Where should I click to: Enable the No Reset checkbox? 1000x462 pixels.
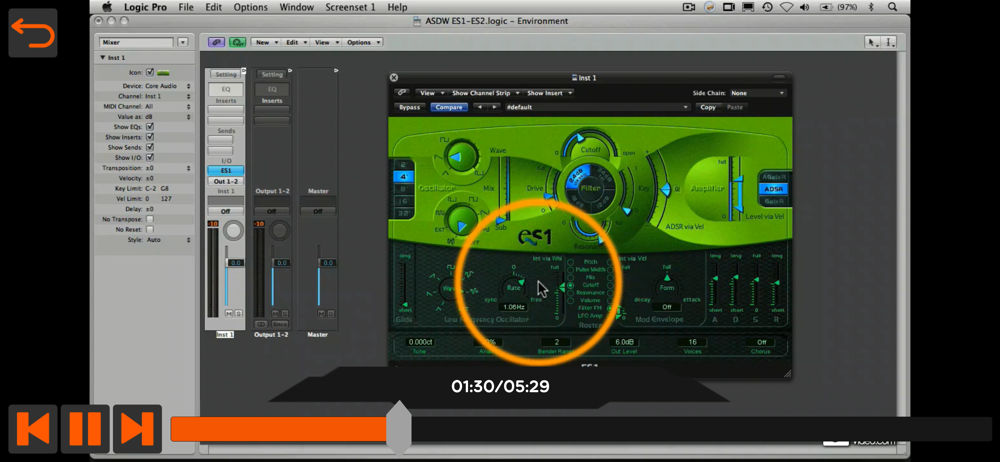[x=150, y=229]
